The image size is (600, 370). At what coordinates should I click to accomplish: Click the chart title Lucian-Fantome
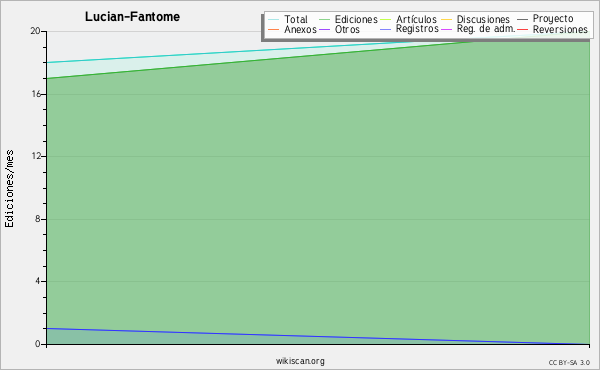coord(132,17)
